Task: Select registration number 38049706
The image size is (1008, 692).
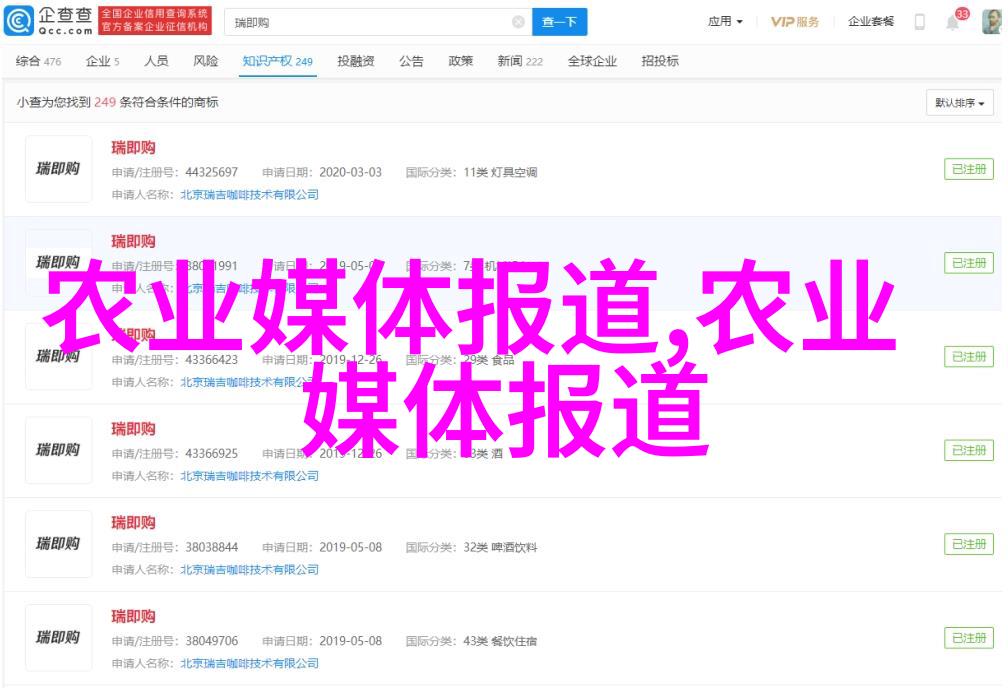Action: [212, 642]
